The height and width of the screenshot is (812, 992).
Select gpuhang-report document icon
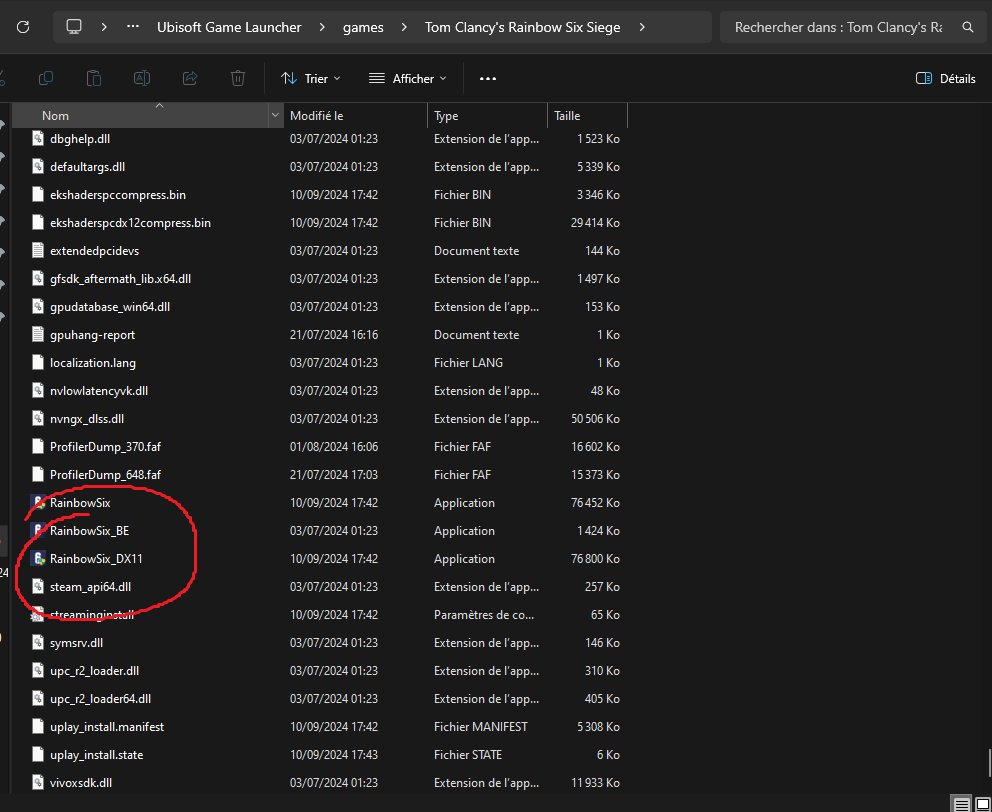39,335
